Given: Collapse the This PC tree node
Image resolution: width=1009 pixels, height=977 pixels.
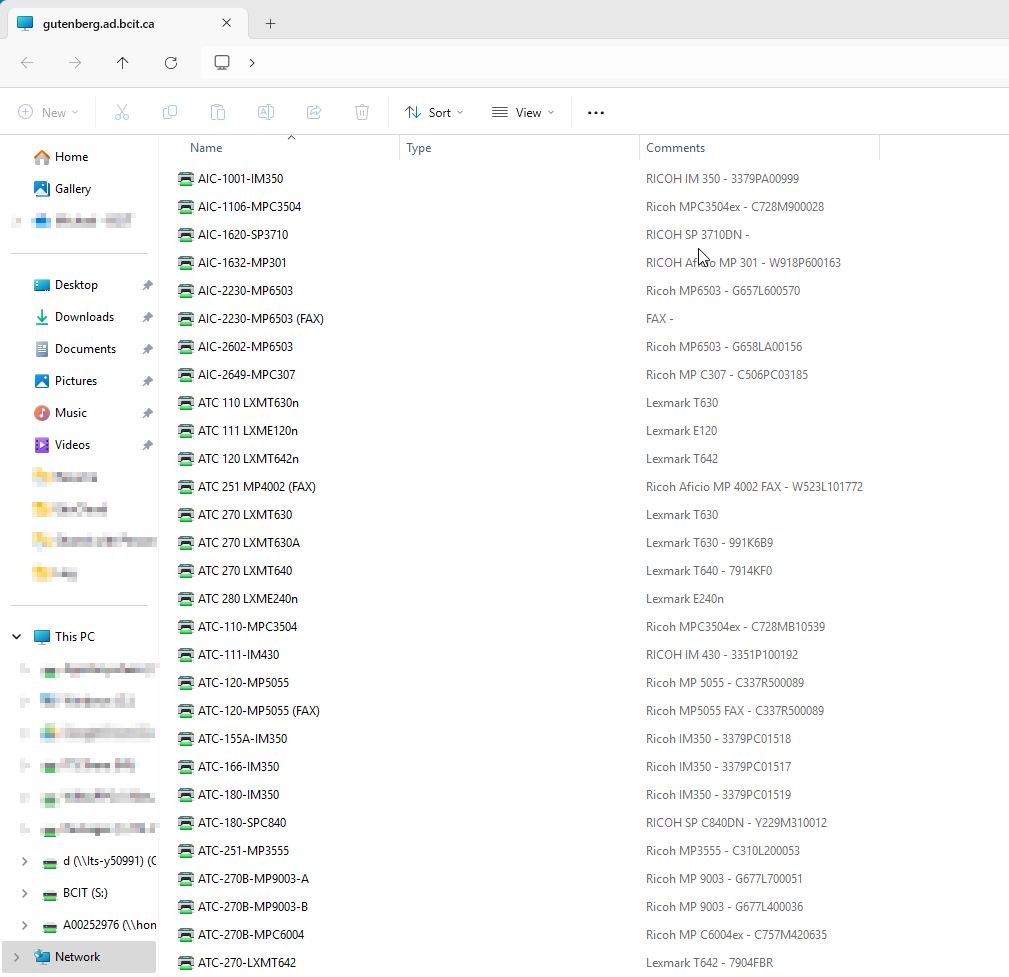Looking at the screenshot, I should 17,637.
